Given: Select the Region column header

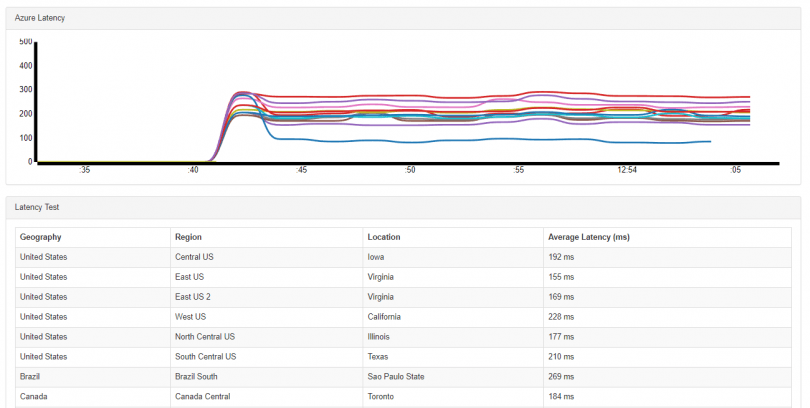Looking at the screenshot, I should coord(188,237).
